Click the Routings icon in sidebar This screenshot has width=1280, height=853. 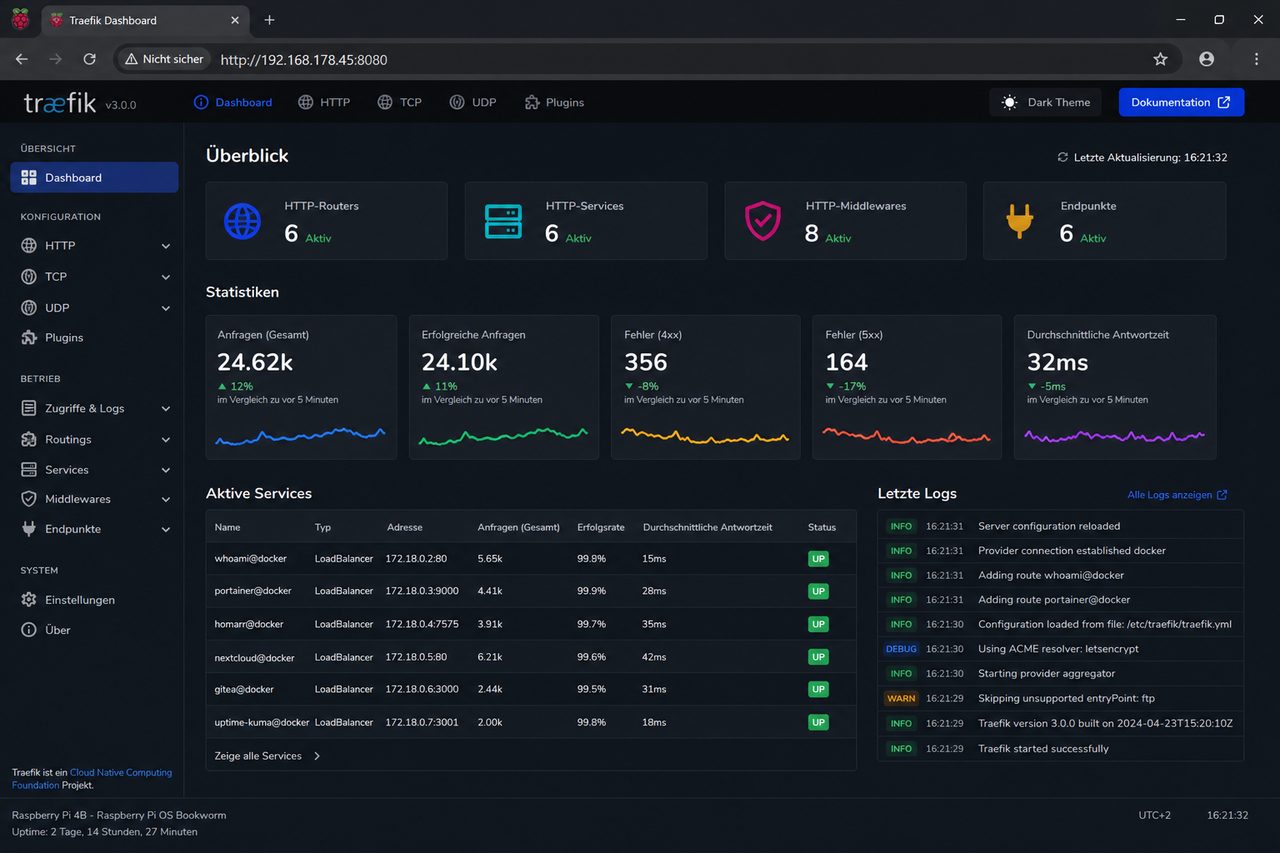click(x=28, y=439)
